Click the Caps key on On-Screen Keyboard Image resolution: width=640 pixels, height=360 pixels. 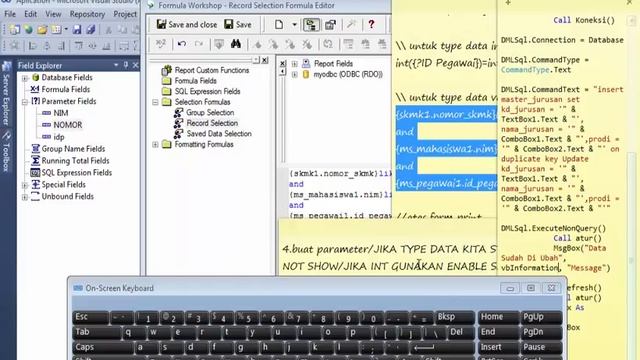pos(102,348)
